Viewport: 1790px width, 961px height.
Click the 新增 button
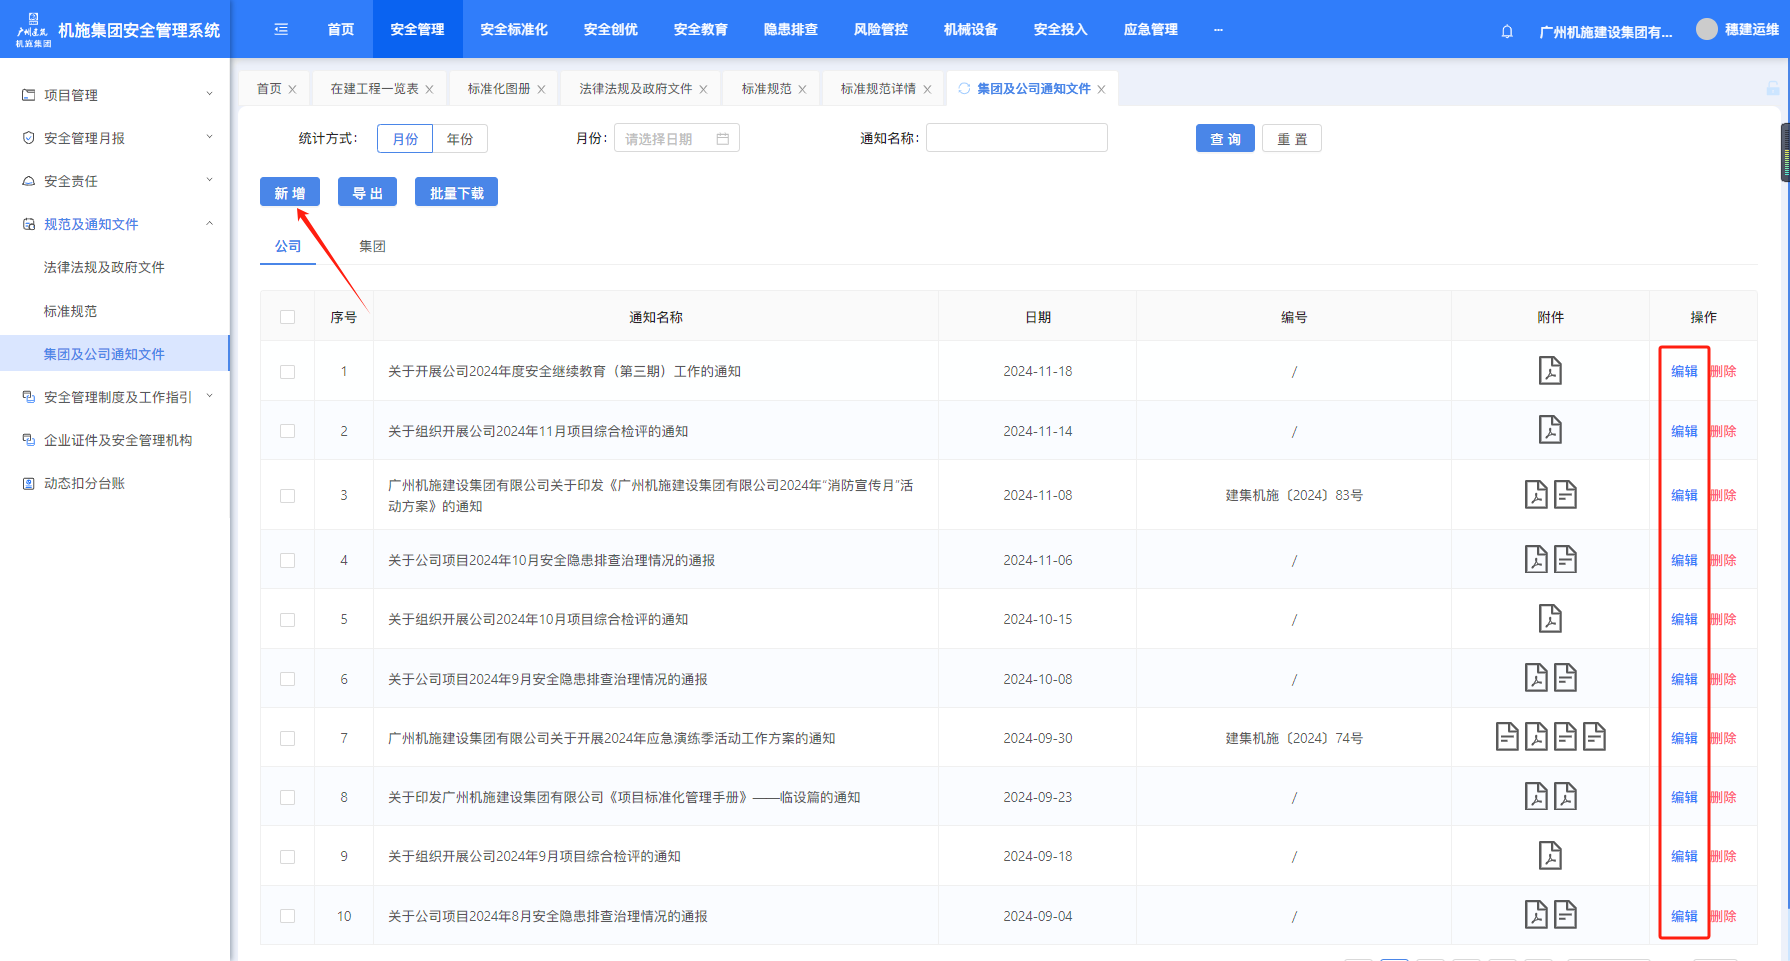click(289, 193)
